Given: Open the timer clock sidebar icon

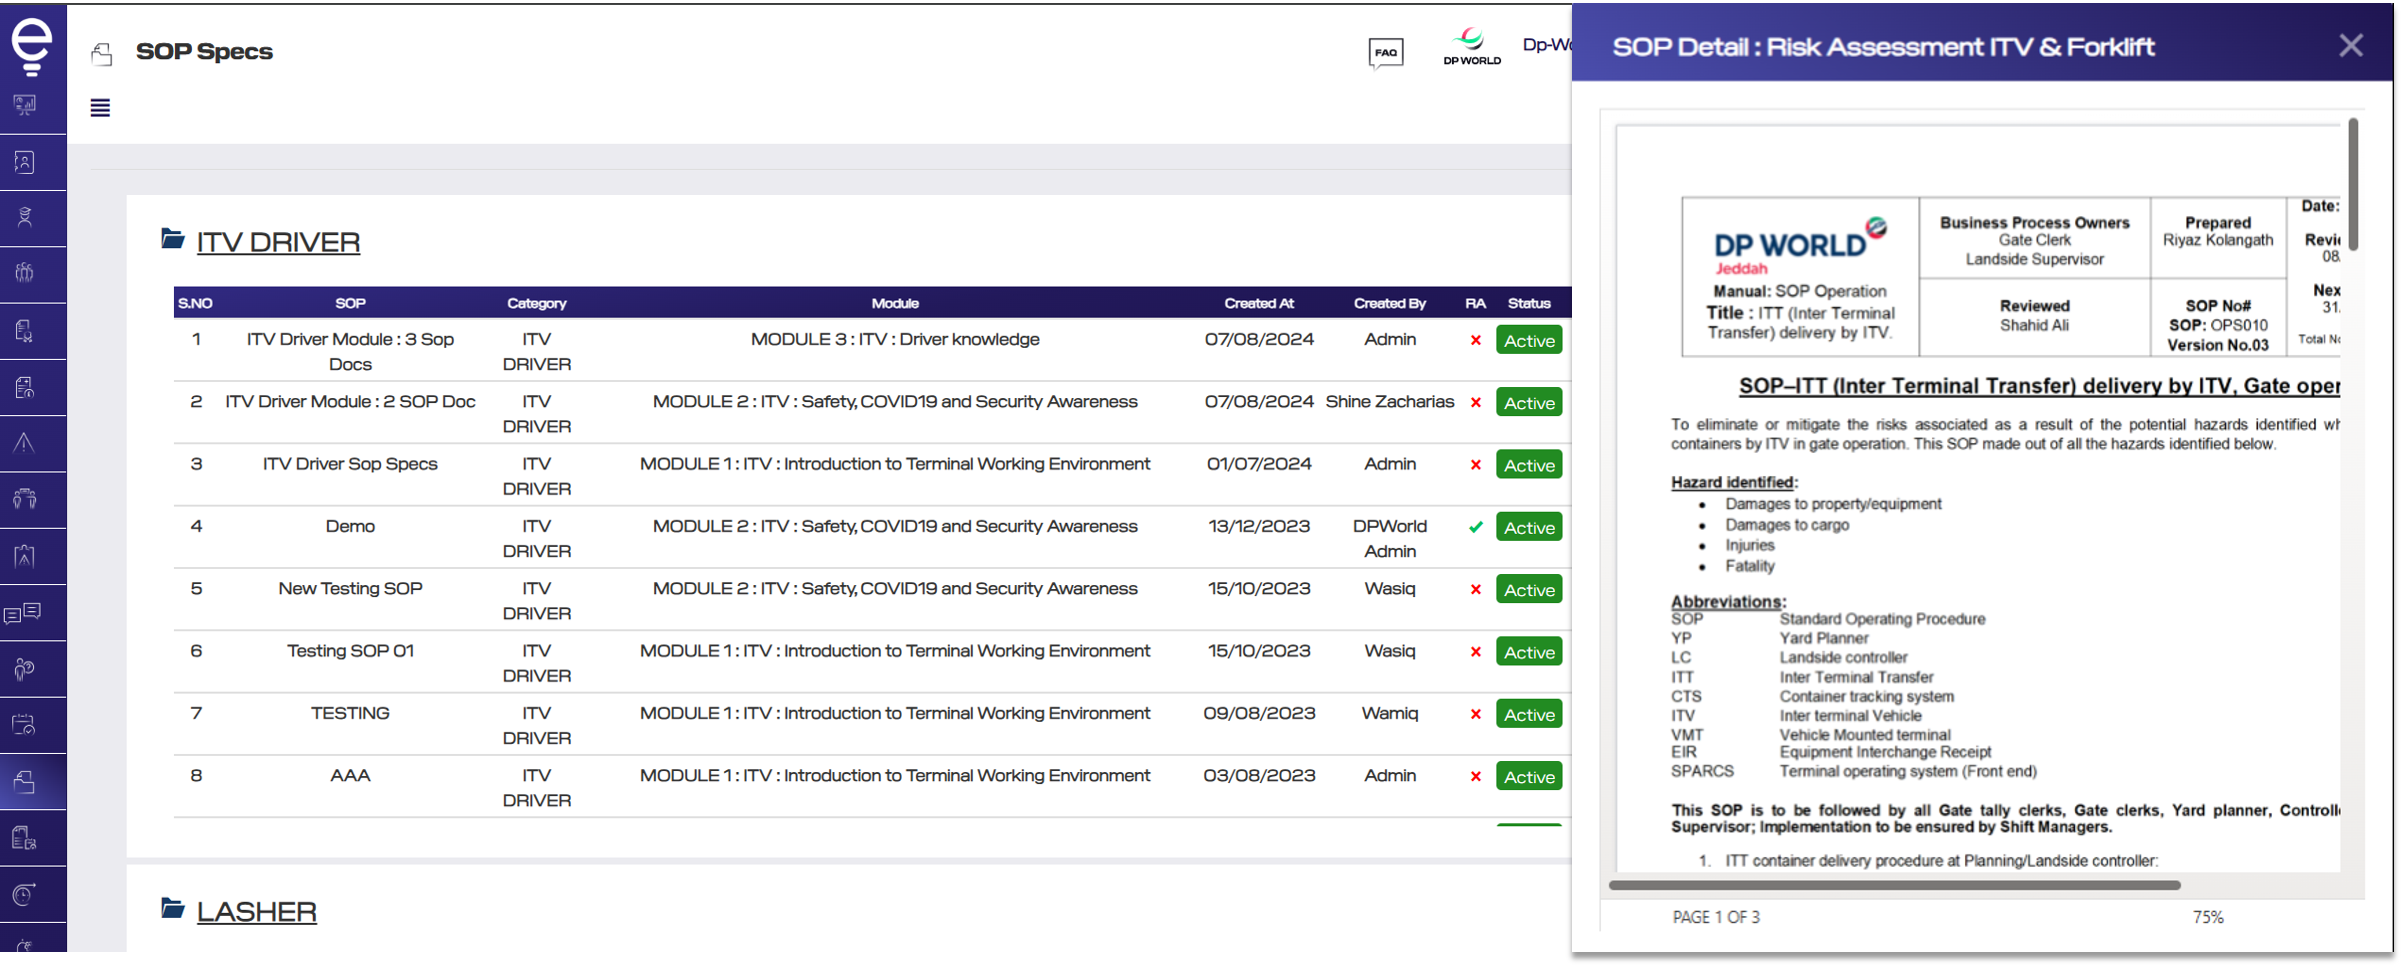Looking at the screenshot, I should (25, 893).
